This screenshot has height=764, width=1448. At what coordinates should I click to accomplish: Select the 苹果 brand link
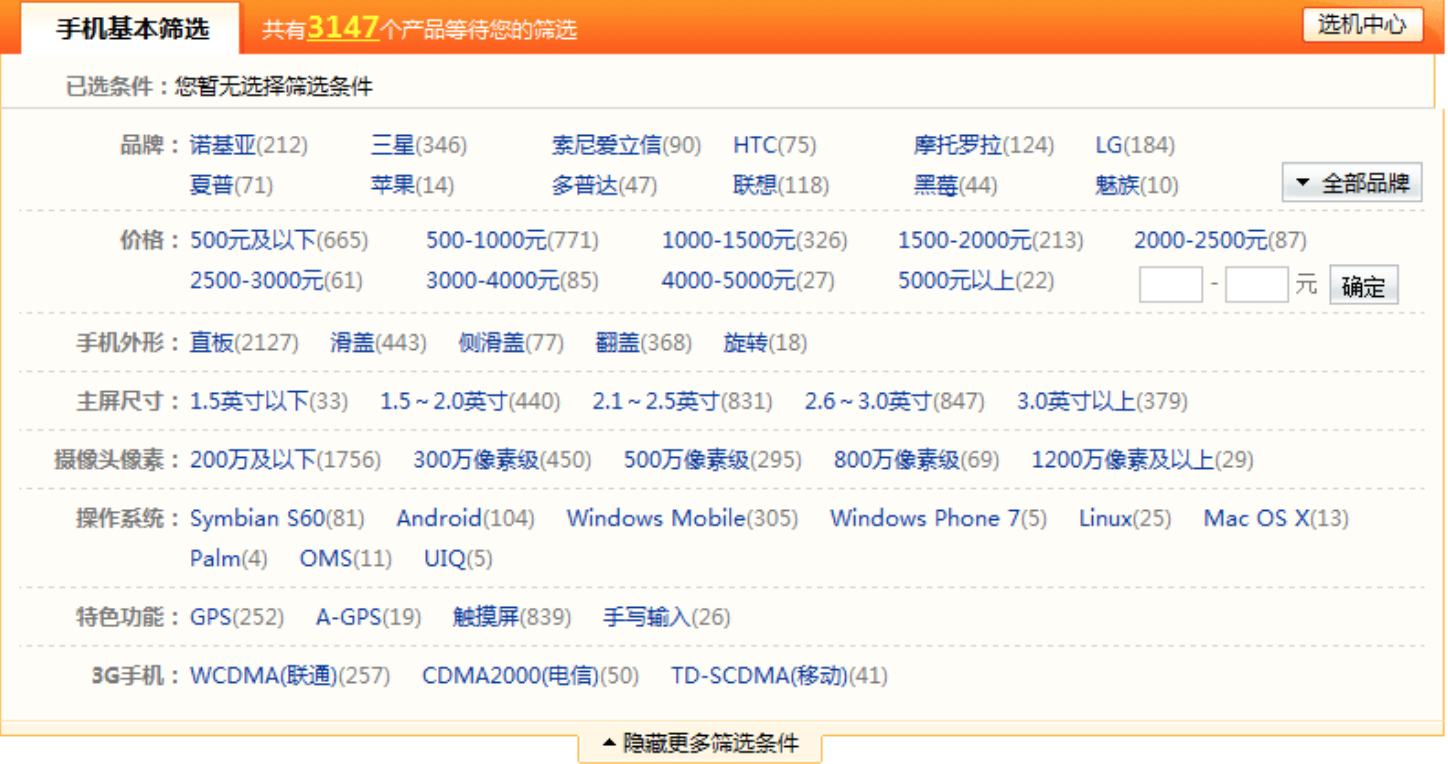point(392,186)
